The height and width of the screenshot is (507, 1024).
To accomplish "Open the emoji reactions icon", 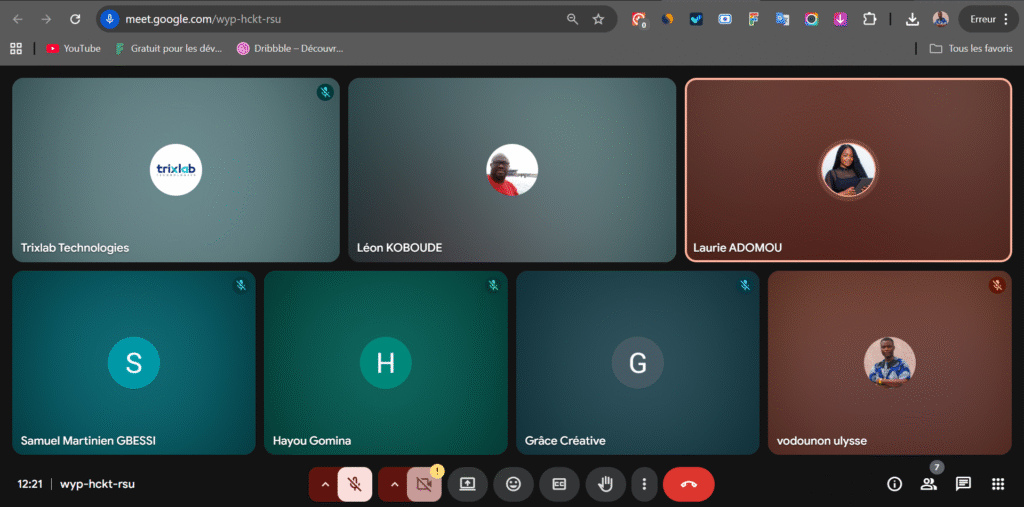I will coord(513,484).
